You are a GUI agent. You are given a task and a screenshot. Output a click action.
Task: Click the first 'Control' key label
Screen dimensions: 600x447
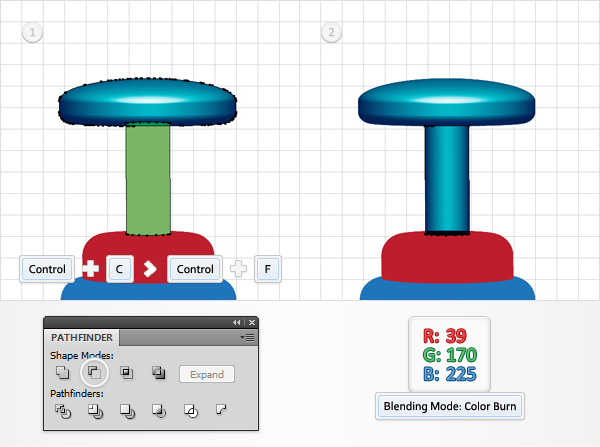[47, 269]
